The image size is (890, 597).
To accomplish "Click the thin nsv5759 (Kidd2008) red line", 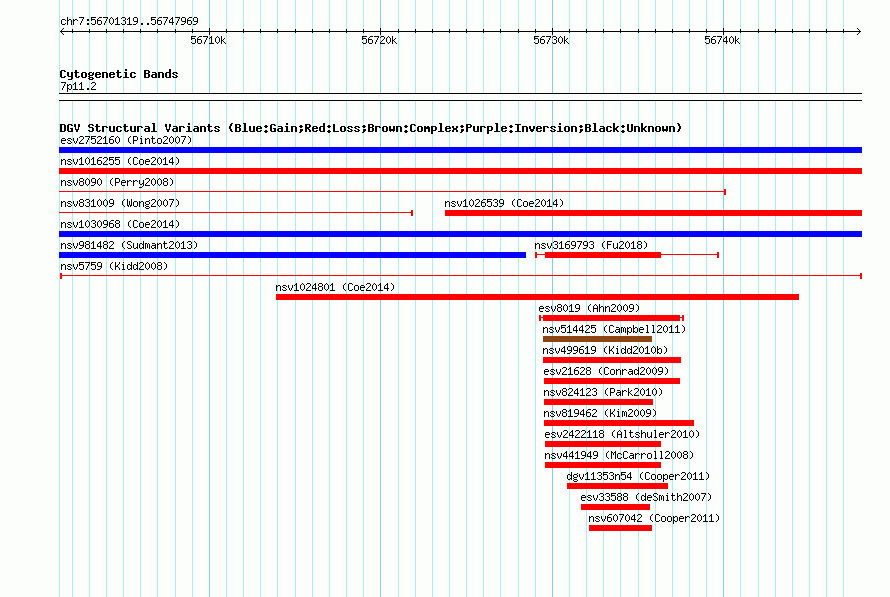I will click(461, 276).
